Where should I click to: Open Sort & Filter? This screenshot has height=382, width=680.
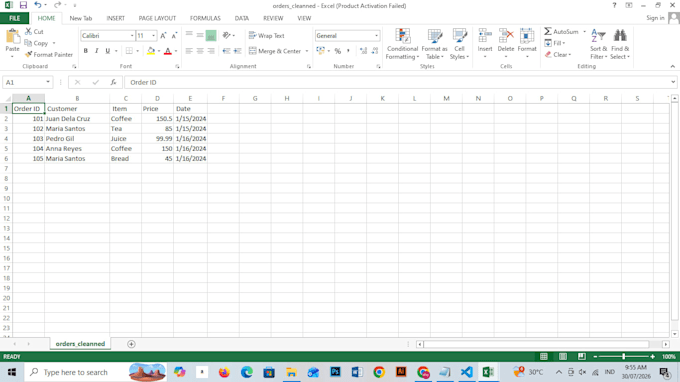(x=598, y=44)
